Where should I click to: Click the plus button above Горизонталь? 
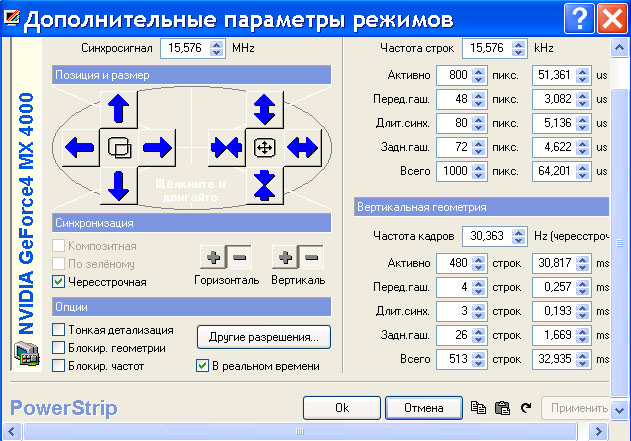tap(212, 258)
